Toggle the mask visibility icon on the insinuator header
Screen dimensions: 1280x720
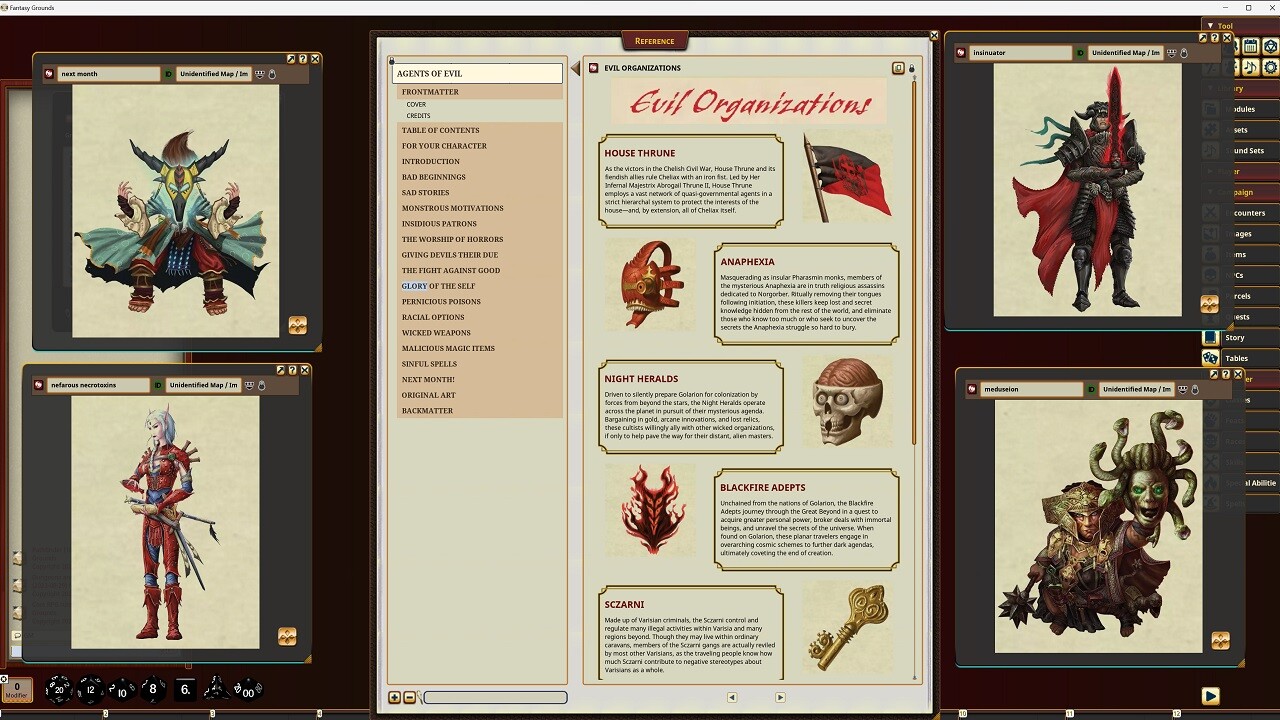tap(1171, 53)
